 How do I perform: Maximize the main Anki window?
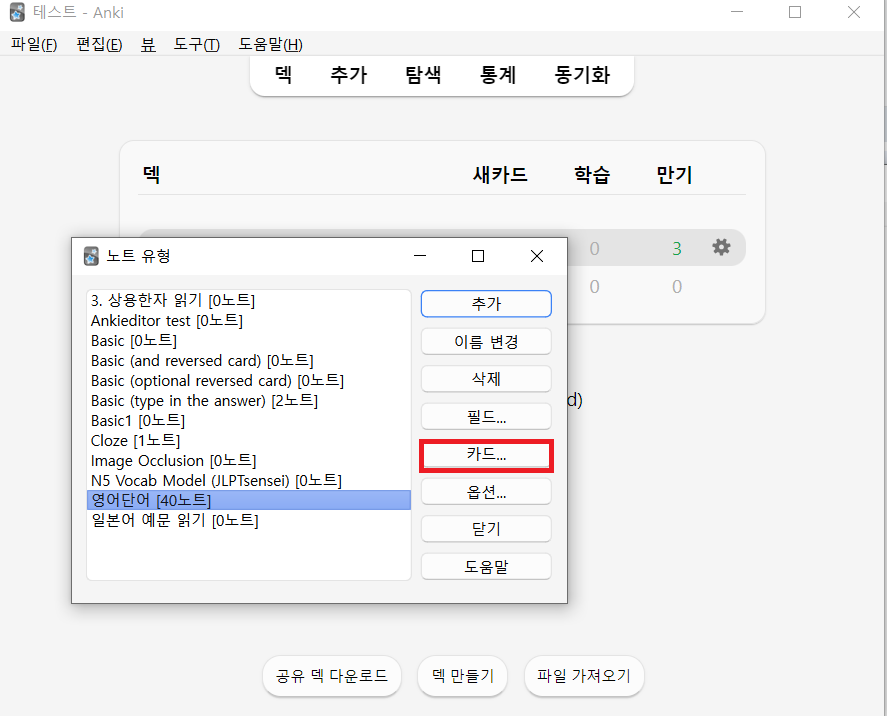click(795, 12)
